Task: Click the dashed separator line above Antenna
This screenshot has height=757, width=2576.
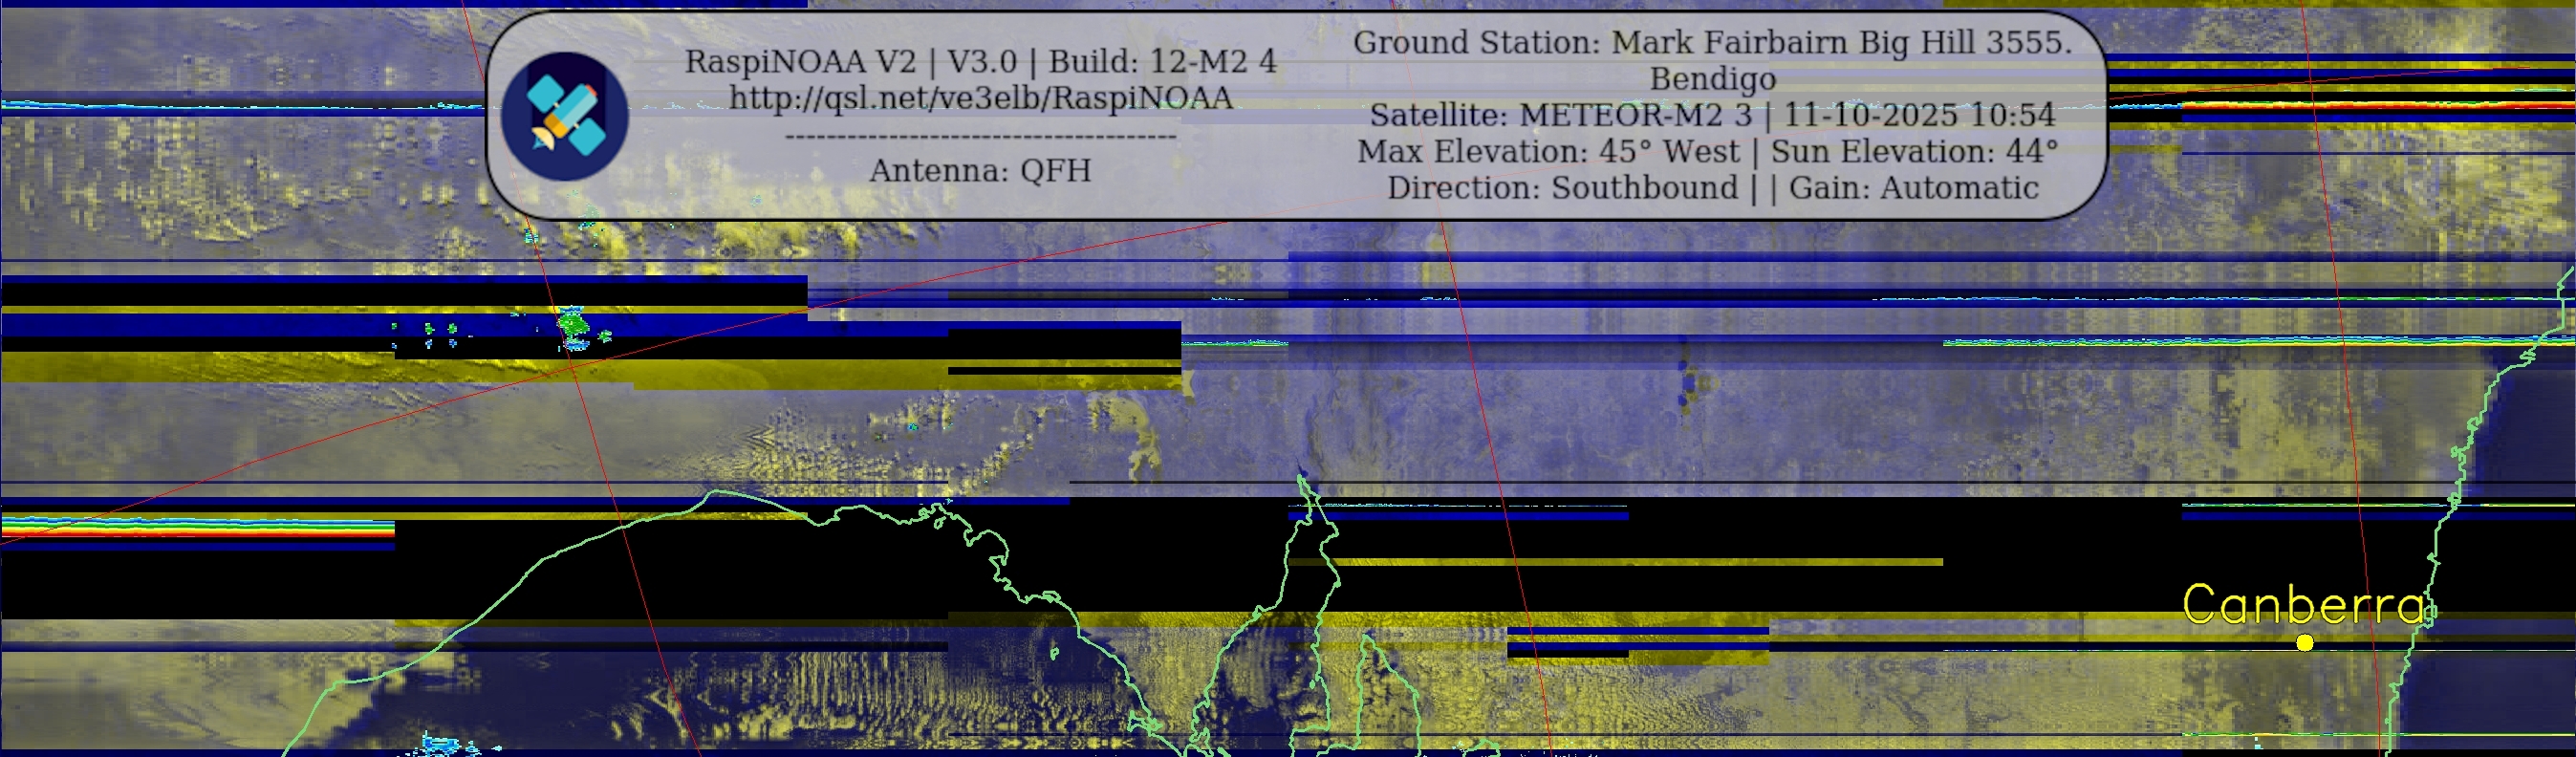Action: 980,136
